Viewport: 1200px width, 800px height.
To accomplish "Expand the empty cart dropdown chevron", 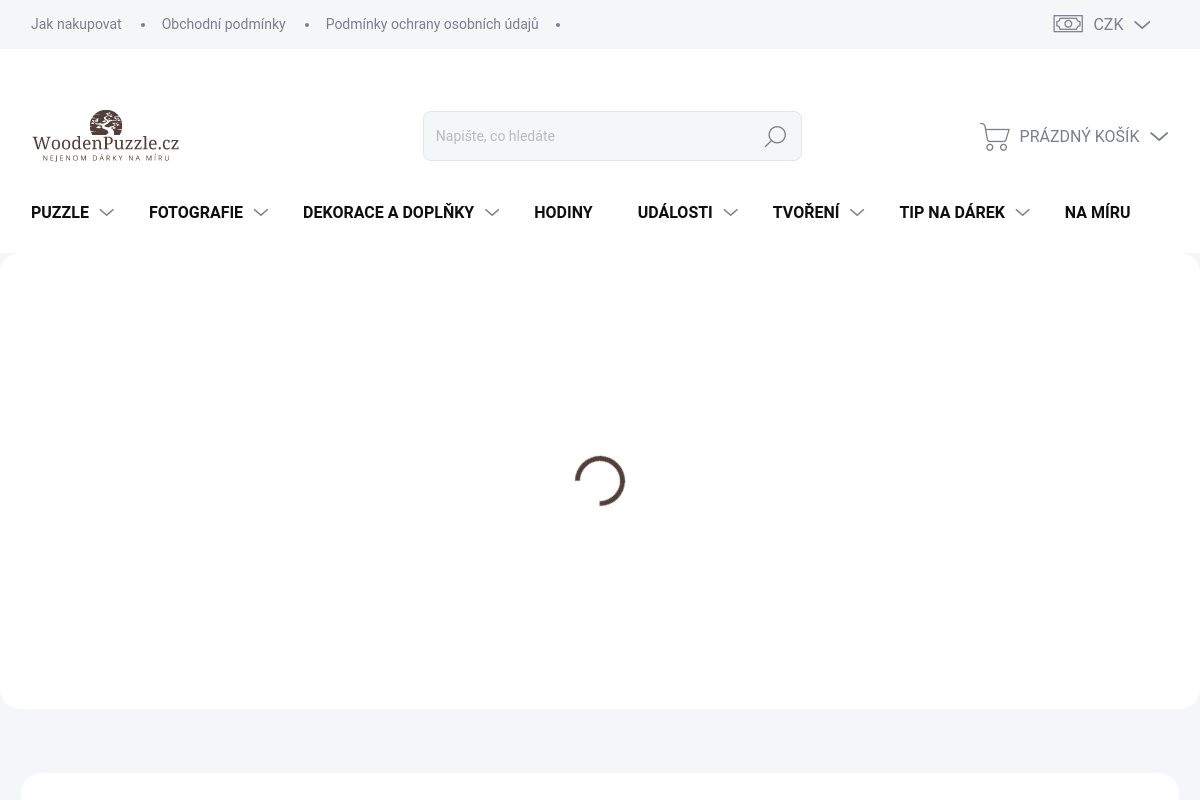I will click(1159, 137).
